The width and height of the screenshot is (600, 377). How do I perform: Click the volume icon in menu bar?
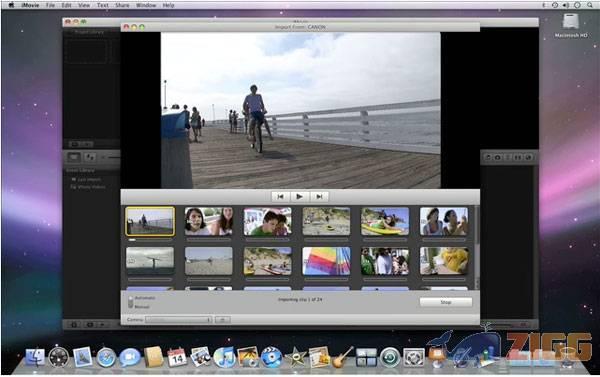(x=566, y=5)
